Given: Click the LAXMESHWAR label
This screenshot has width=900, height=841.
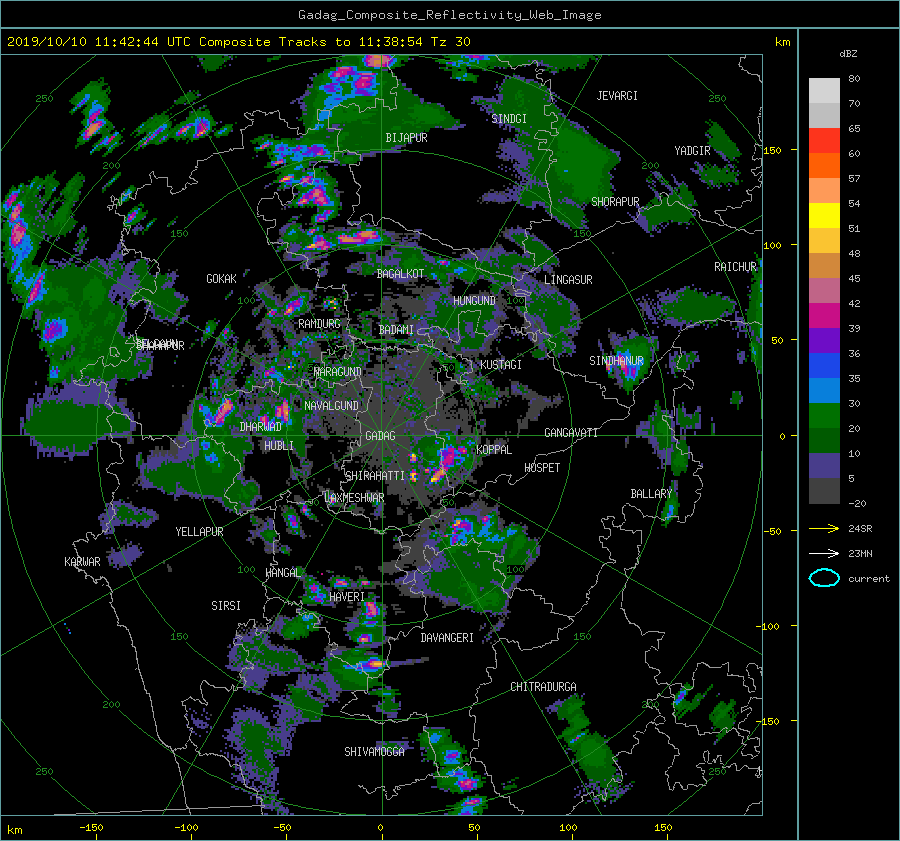Looking at the screenshot, I should pos(354,498).
